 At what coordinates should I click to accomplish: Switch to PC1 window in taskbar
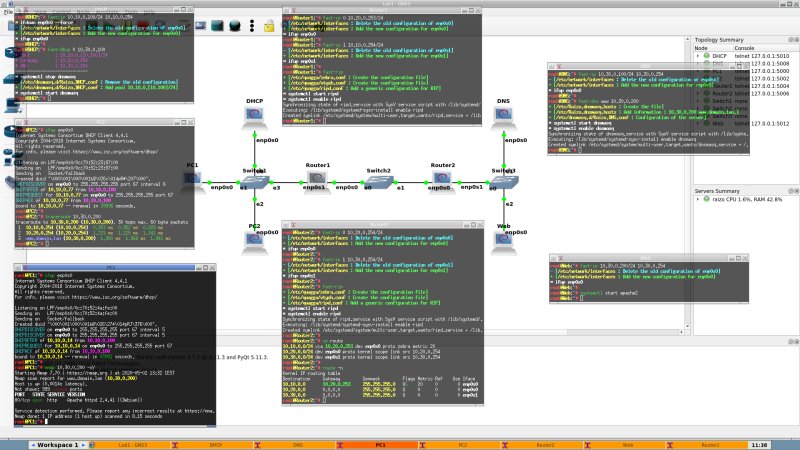pyautogui.click(x=380, y=443)
